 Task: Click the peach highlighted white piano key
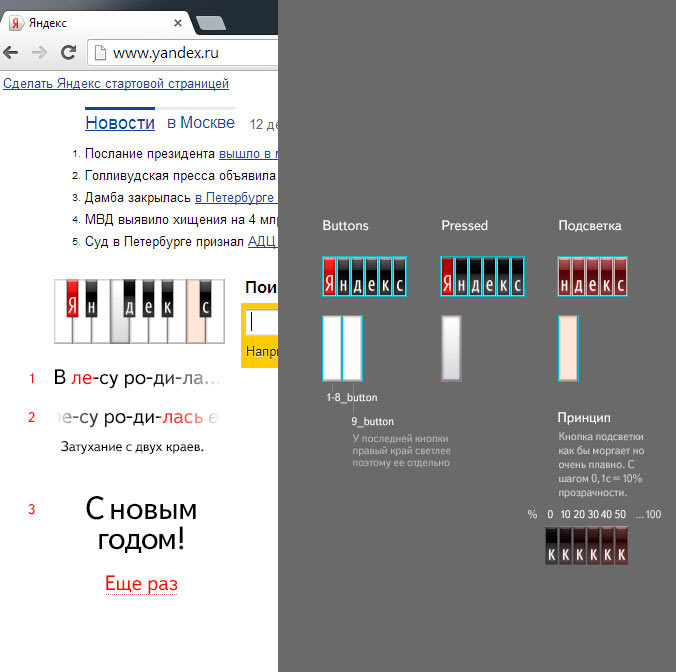point(194,332)
